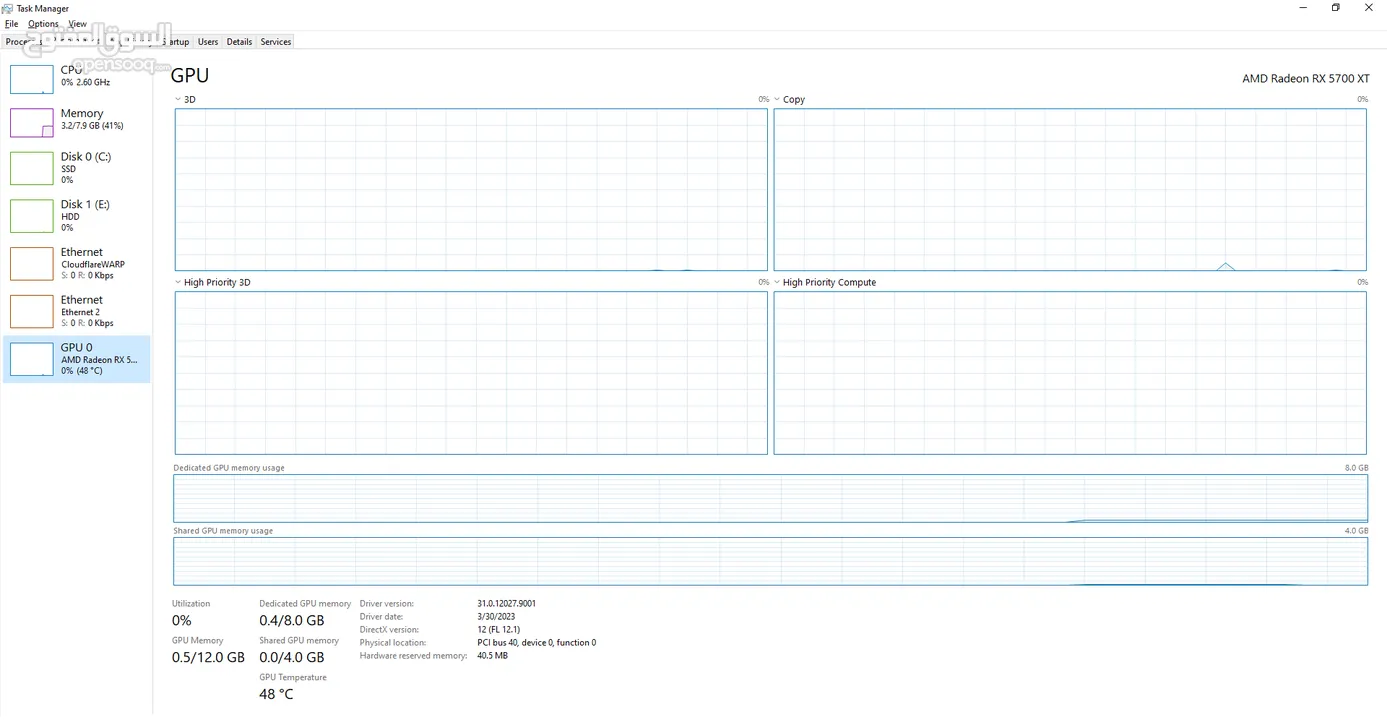Click the Copy engine usage graph
Image resolution: width=1387 pixels, height=720 pixels.
[1070, 189]
